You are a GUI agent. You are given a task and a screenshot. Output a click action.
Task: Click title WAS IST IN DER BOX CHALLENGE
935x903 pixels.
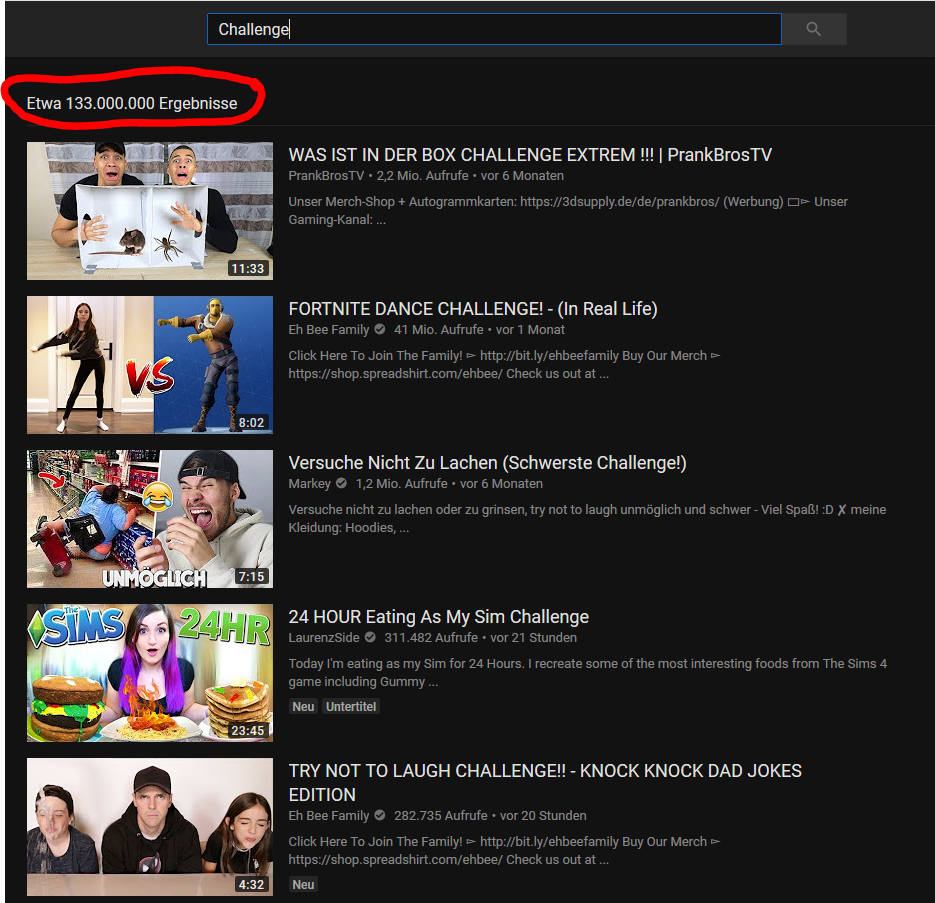(x=530, y=155)
